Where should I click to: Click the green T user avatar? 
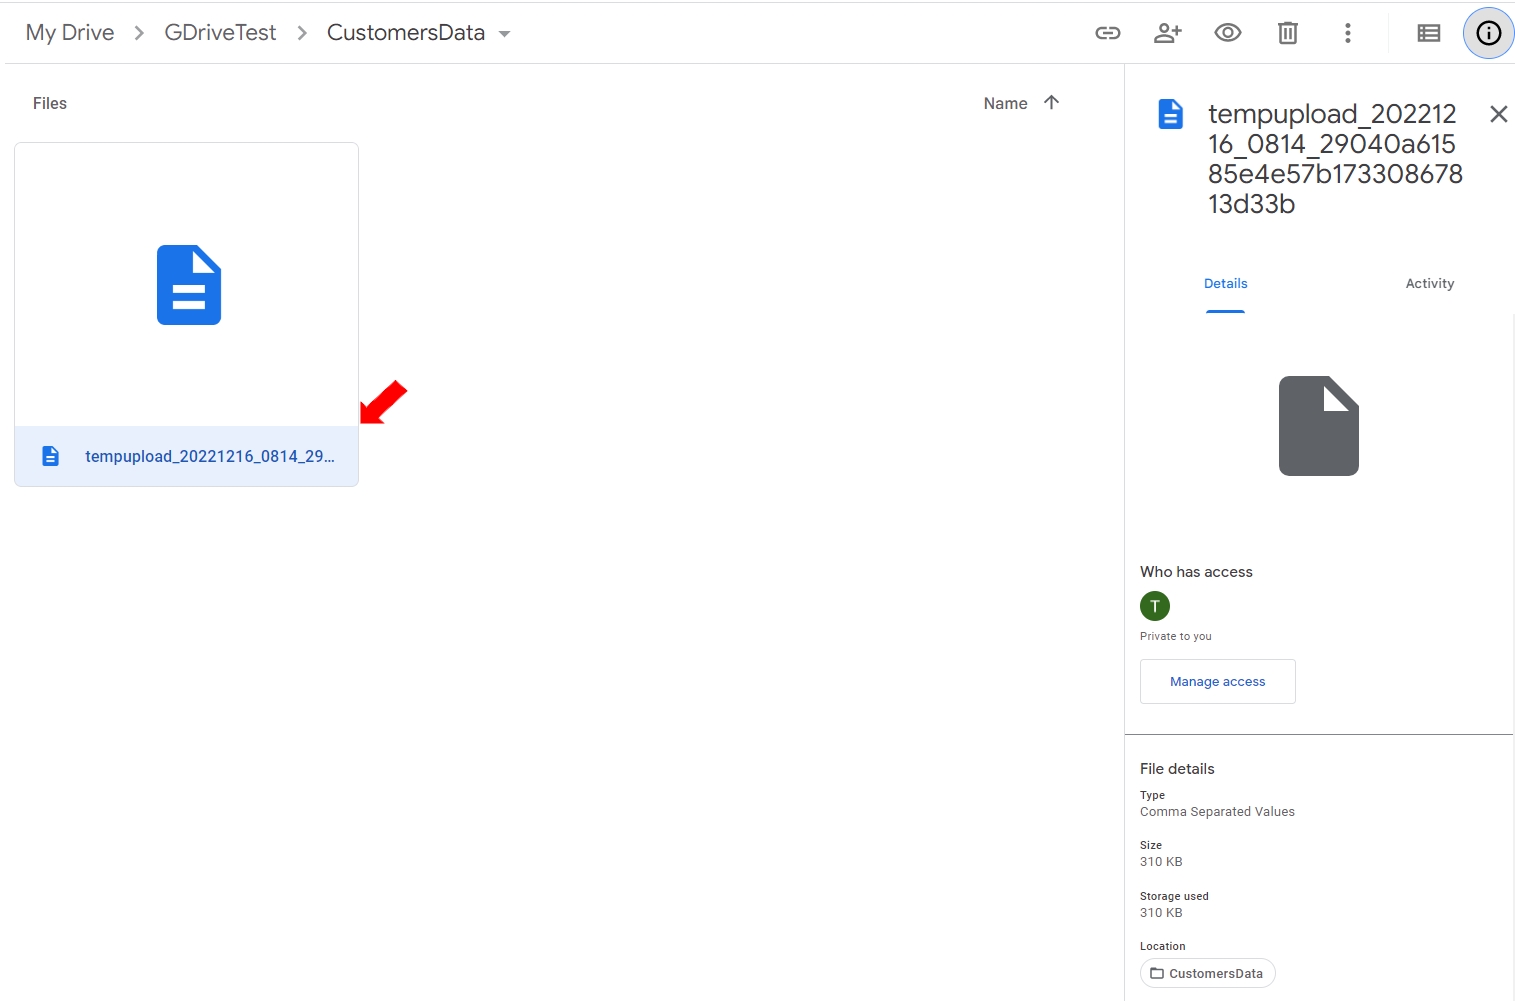pyautogui.click(x=1154, y=606)
